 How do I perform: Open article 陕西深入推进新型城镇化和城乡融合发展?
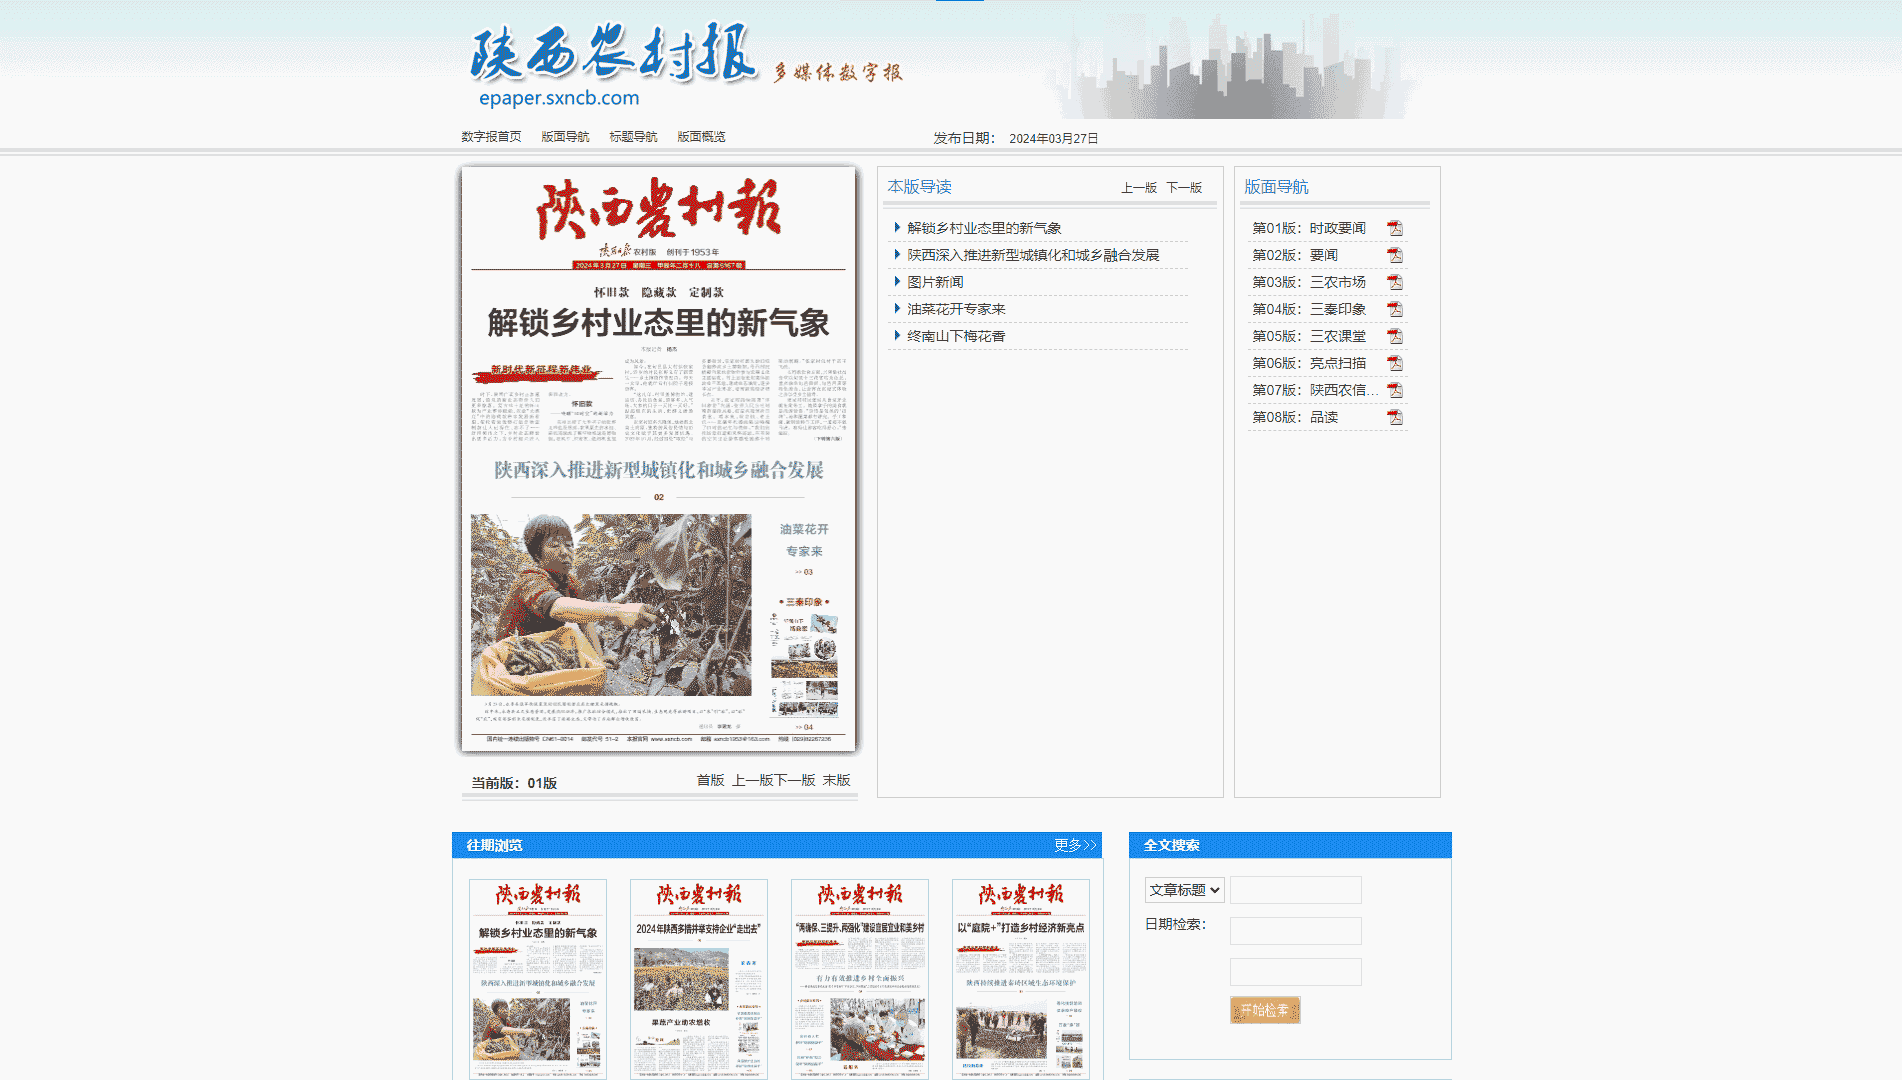coord(1033,255)
